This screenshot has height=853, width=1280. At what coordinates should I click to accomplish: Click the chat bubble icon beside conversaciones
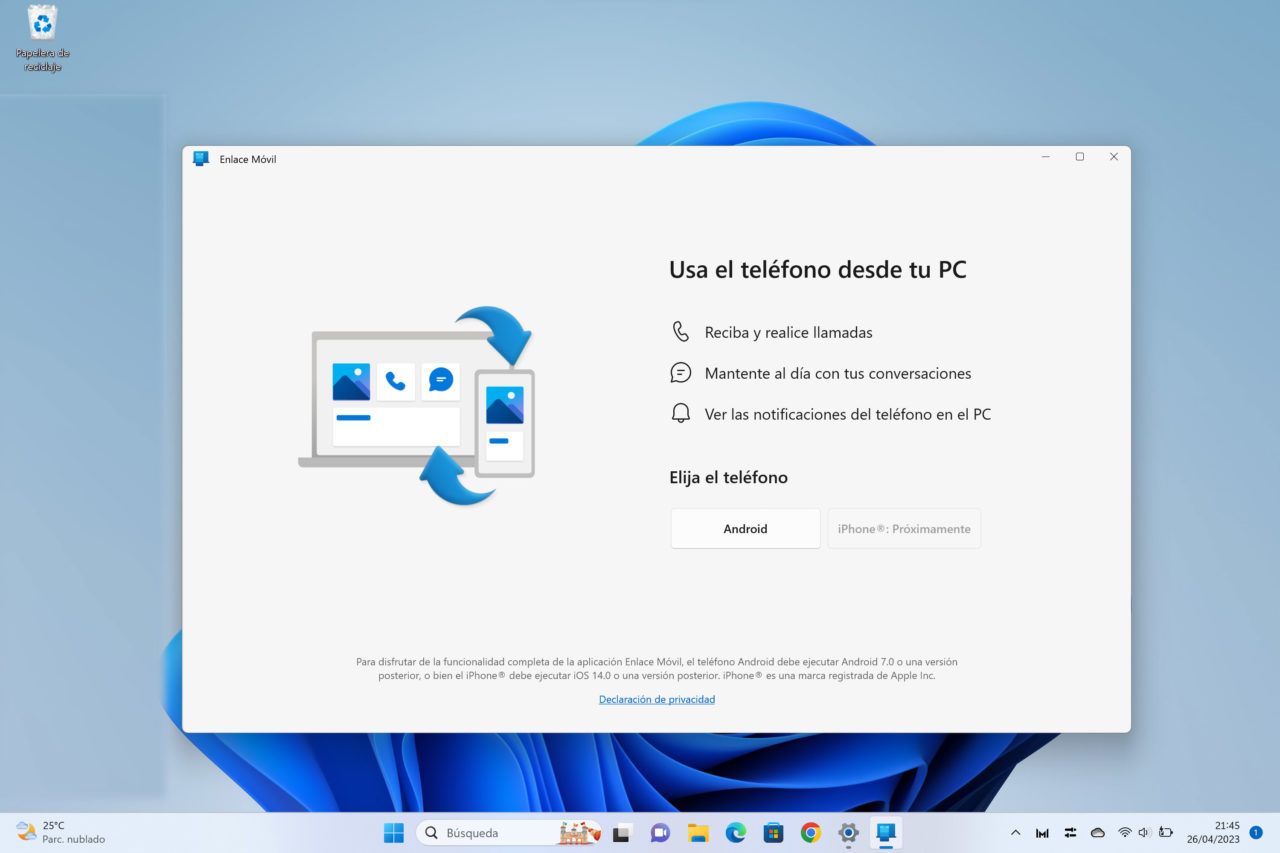(x=681, y=373)
